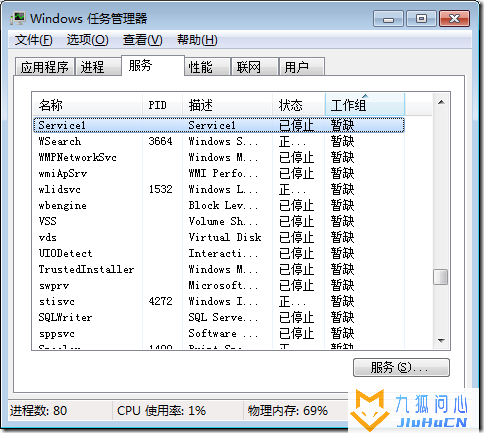
Task: Maximize the Task Manager window
Action: click(x=421, y=19)
